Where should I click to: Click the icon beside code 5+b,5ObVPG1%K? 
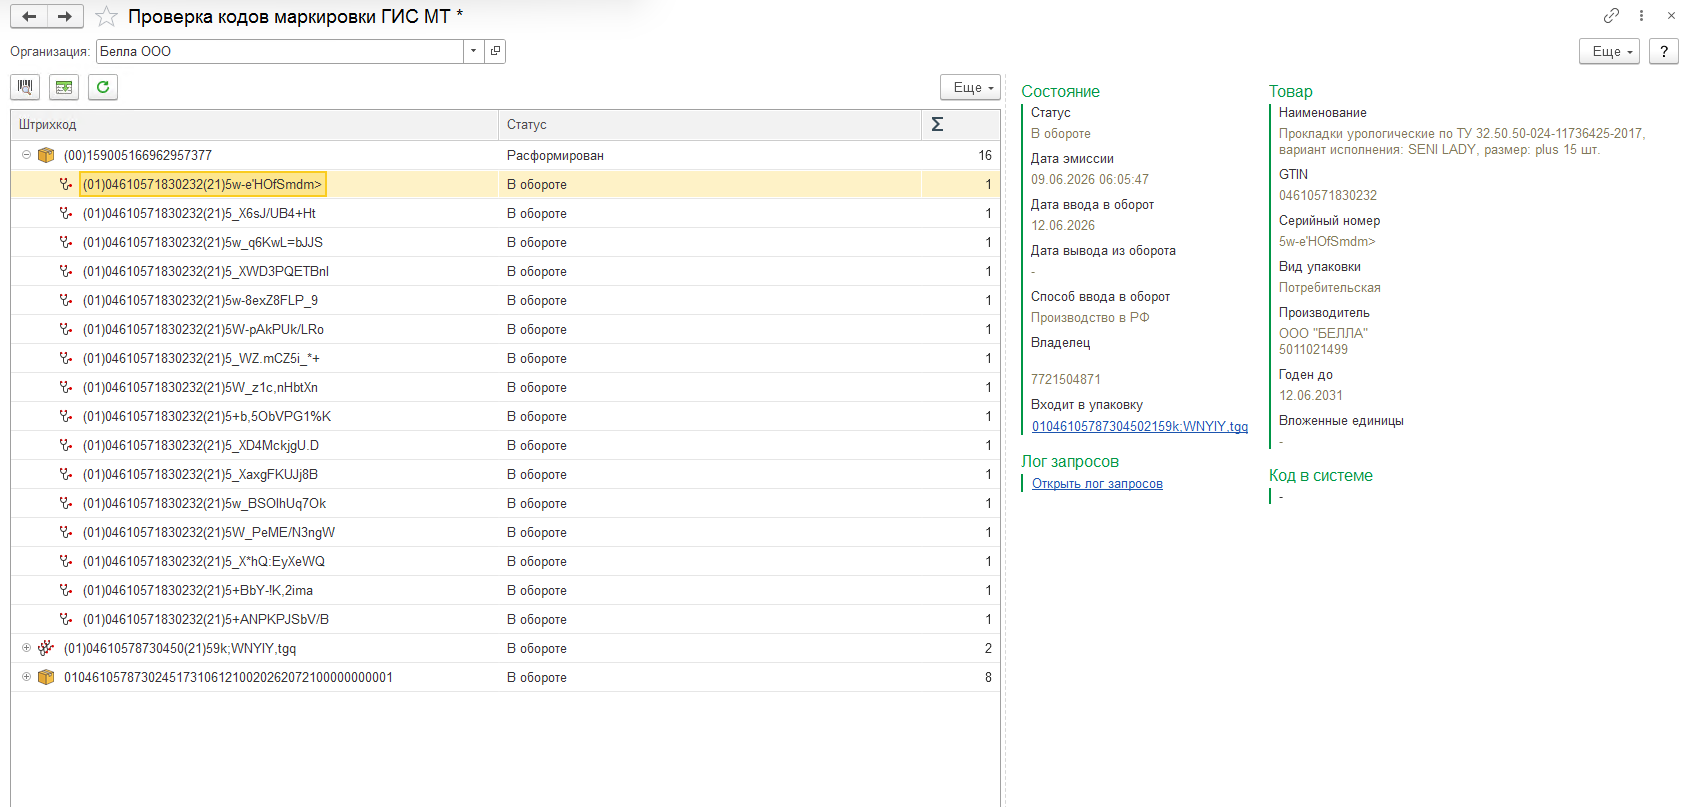click(x=65, y=416)
